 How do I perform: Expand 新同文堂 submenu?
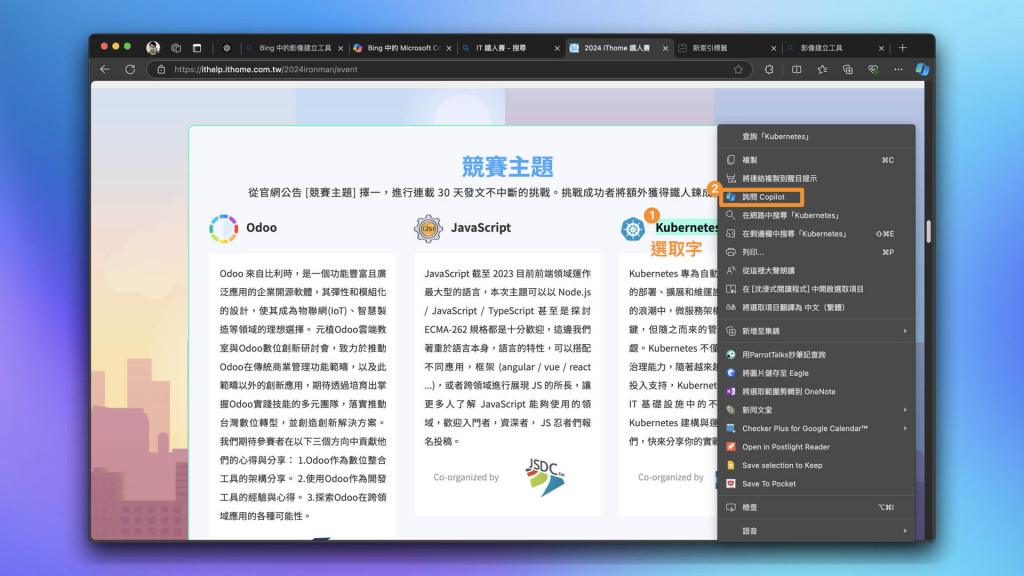816,410
